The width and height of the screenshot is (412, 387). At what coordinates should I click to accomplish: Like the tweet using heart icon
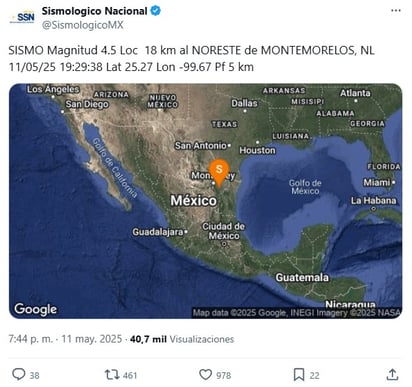click(x=206, y=375)
